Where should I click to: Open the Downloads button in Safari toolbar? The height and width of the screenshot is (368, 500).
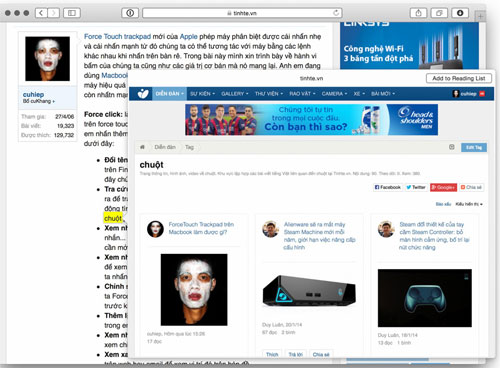[x=460, y=13]
